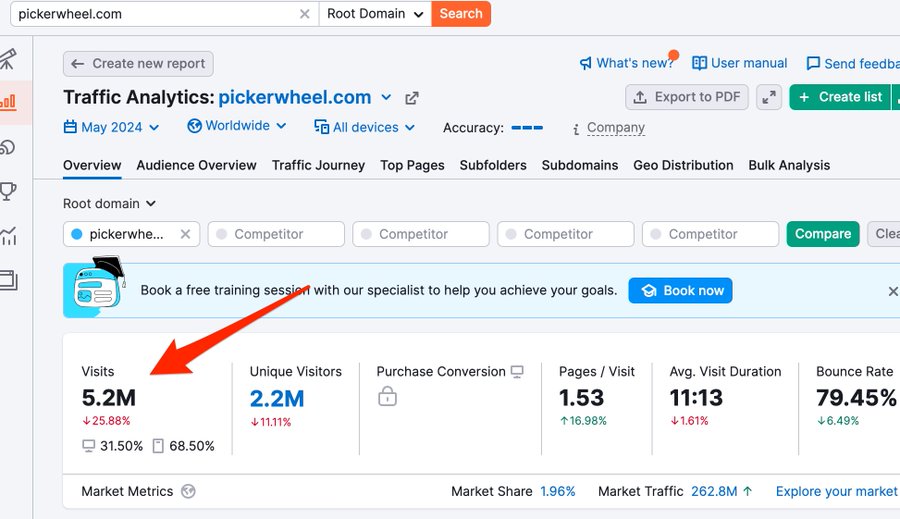Image resolution: width=900 pixels, height=519 pixels.
Task: Click the blue Book now button
Action: click(x=680, y=291)
